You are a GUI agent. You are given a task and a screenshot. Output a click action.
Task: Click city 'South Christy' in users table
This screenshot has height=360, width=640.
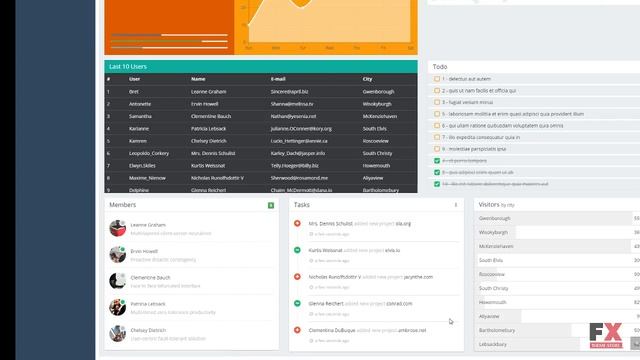coord(377,153)
